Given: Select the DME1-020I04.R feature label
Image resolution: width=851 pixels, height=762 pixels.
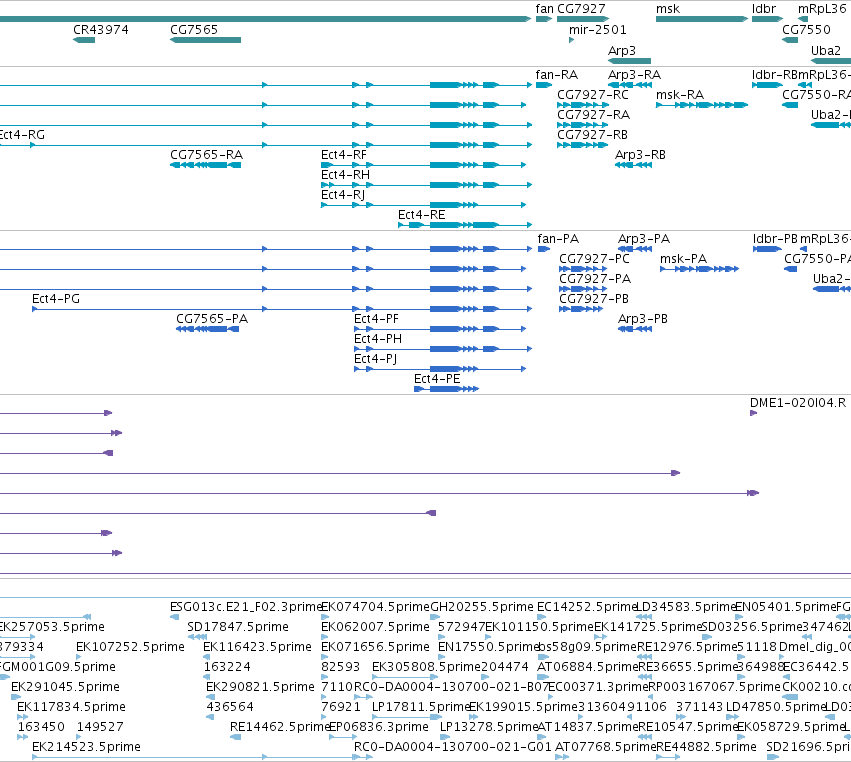Looking at the screenshot, I should (x=798, y=402).
